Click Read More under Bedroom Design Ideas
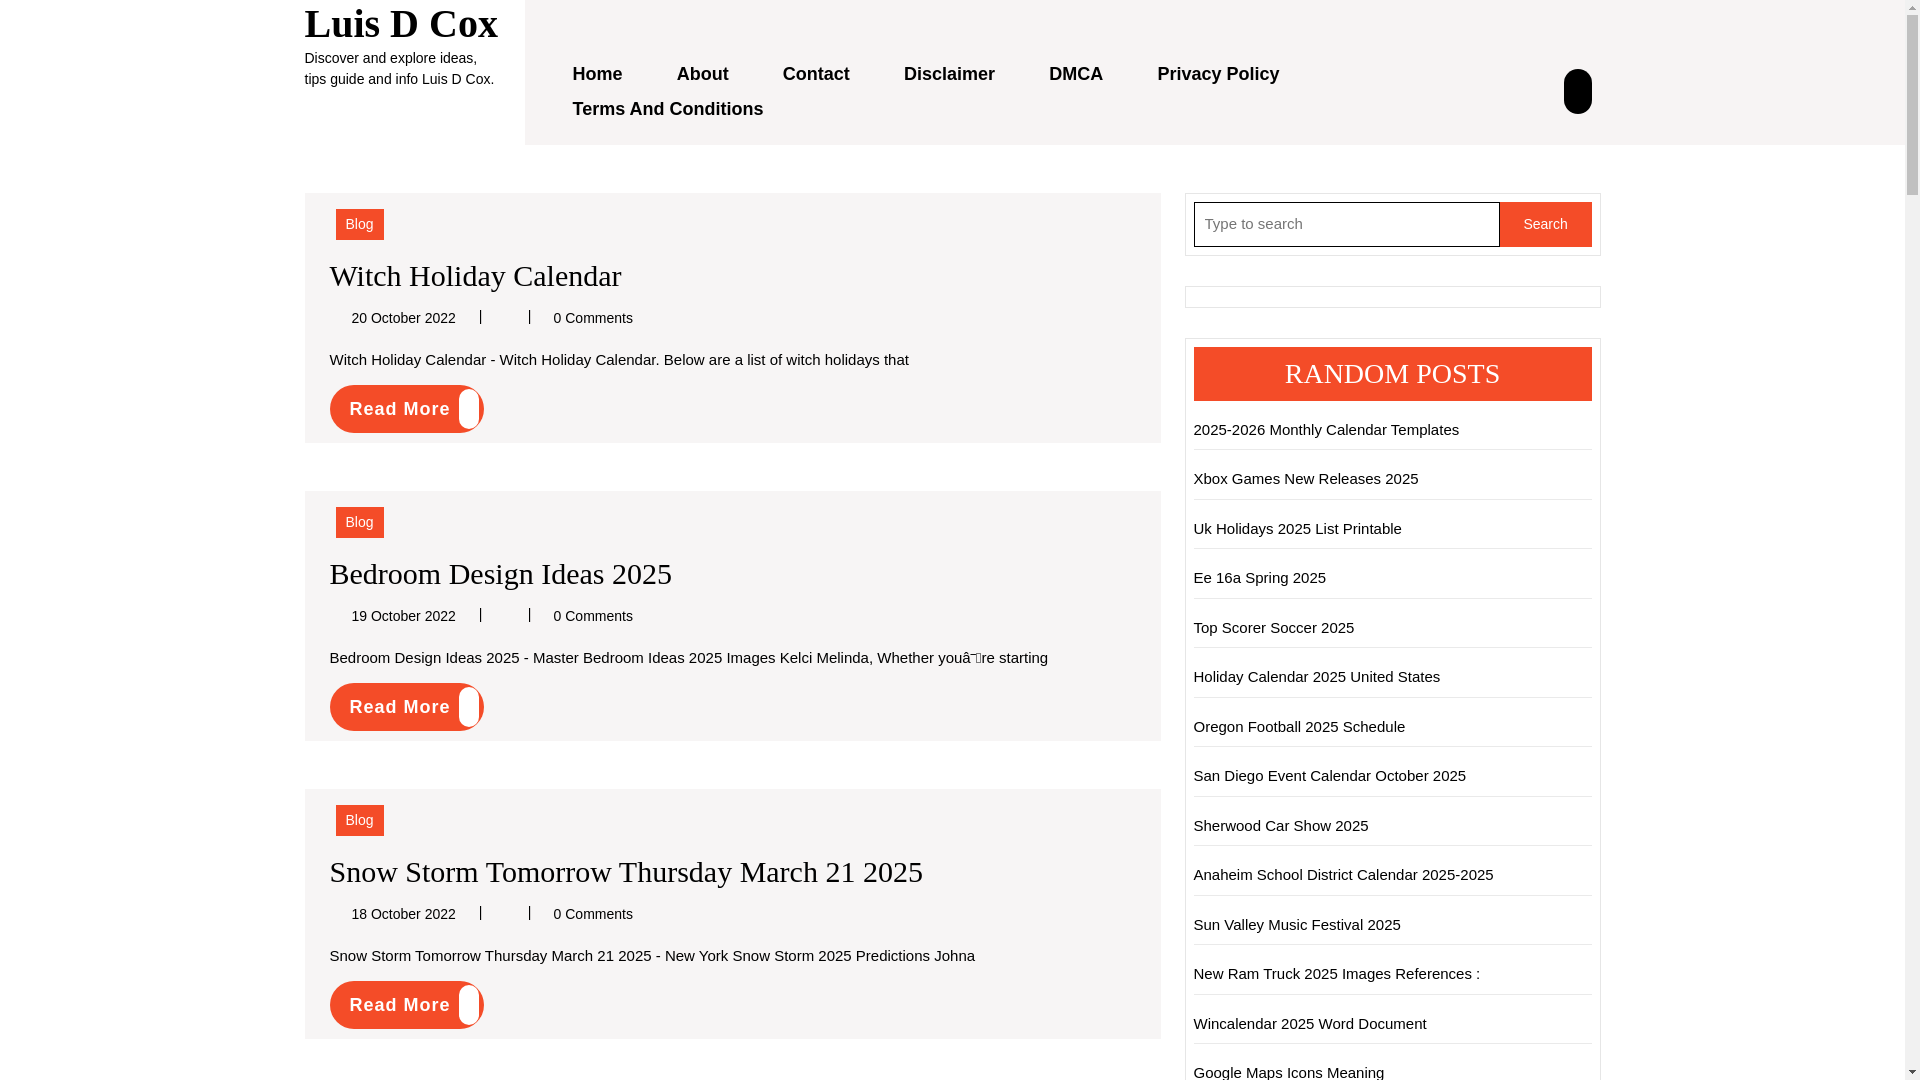 406,707
